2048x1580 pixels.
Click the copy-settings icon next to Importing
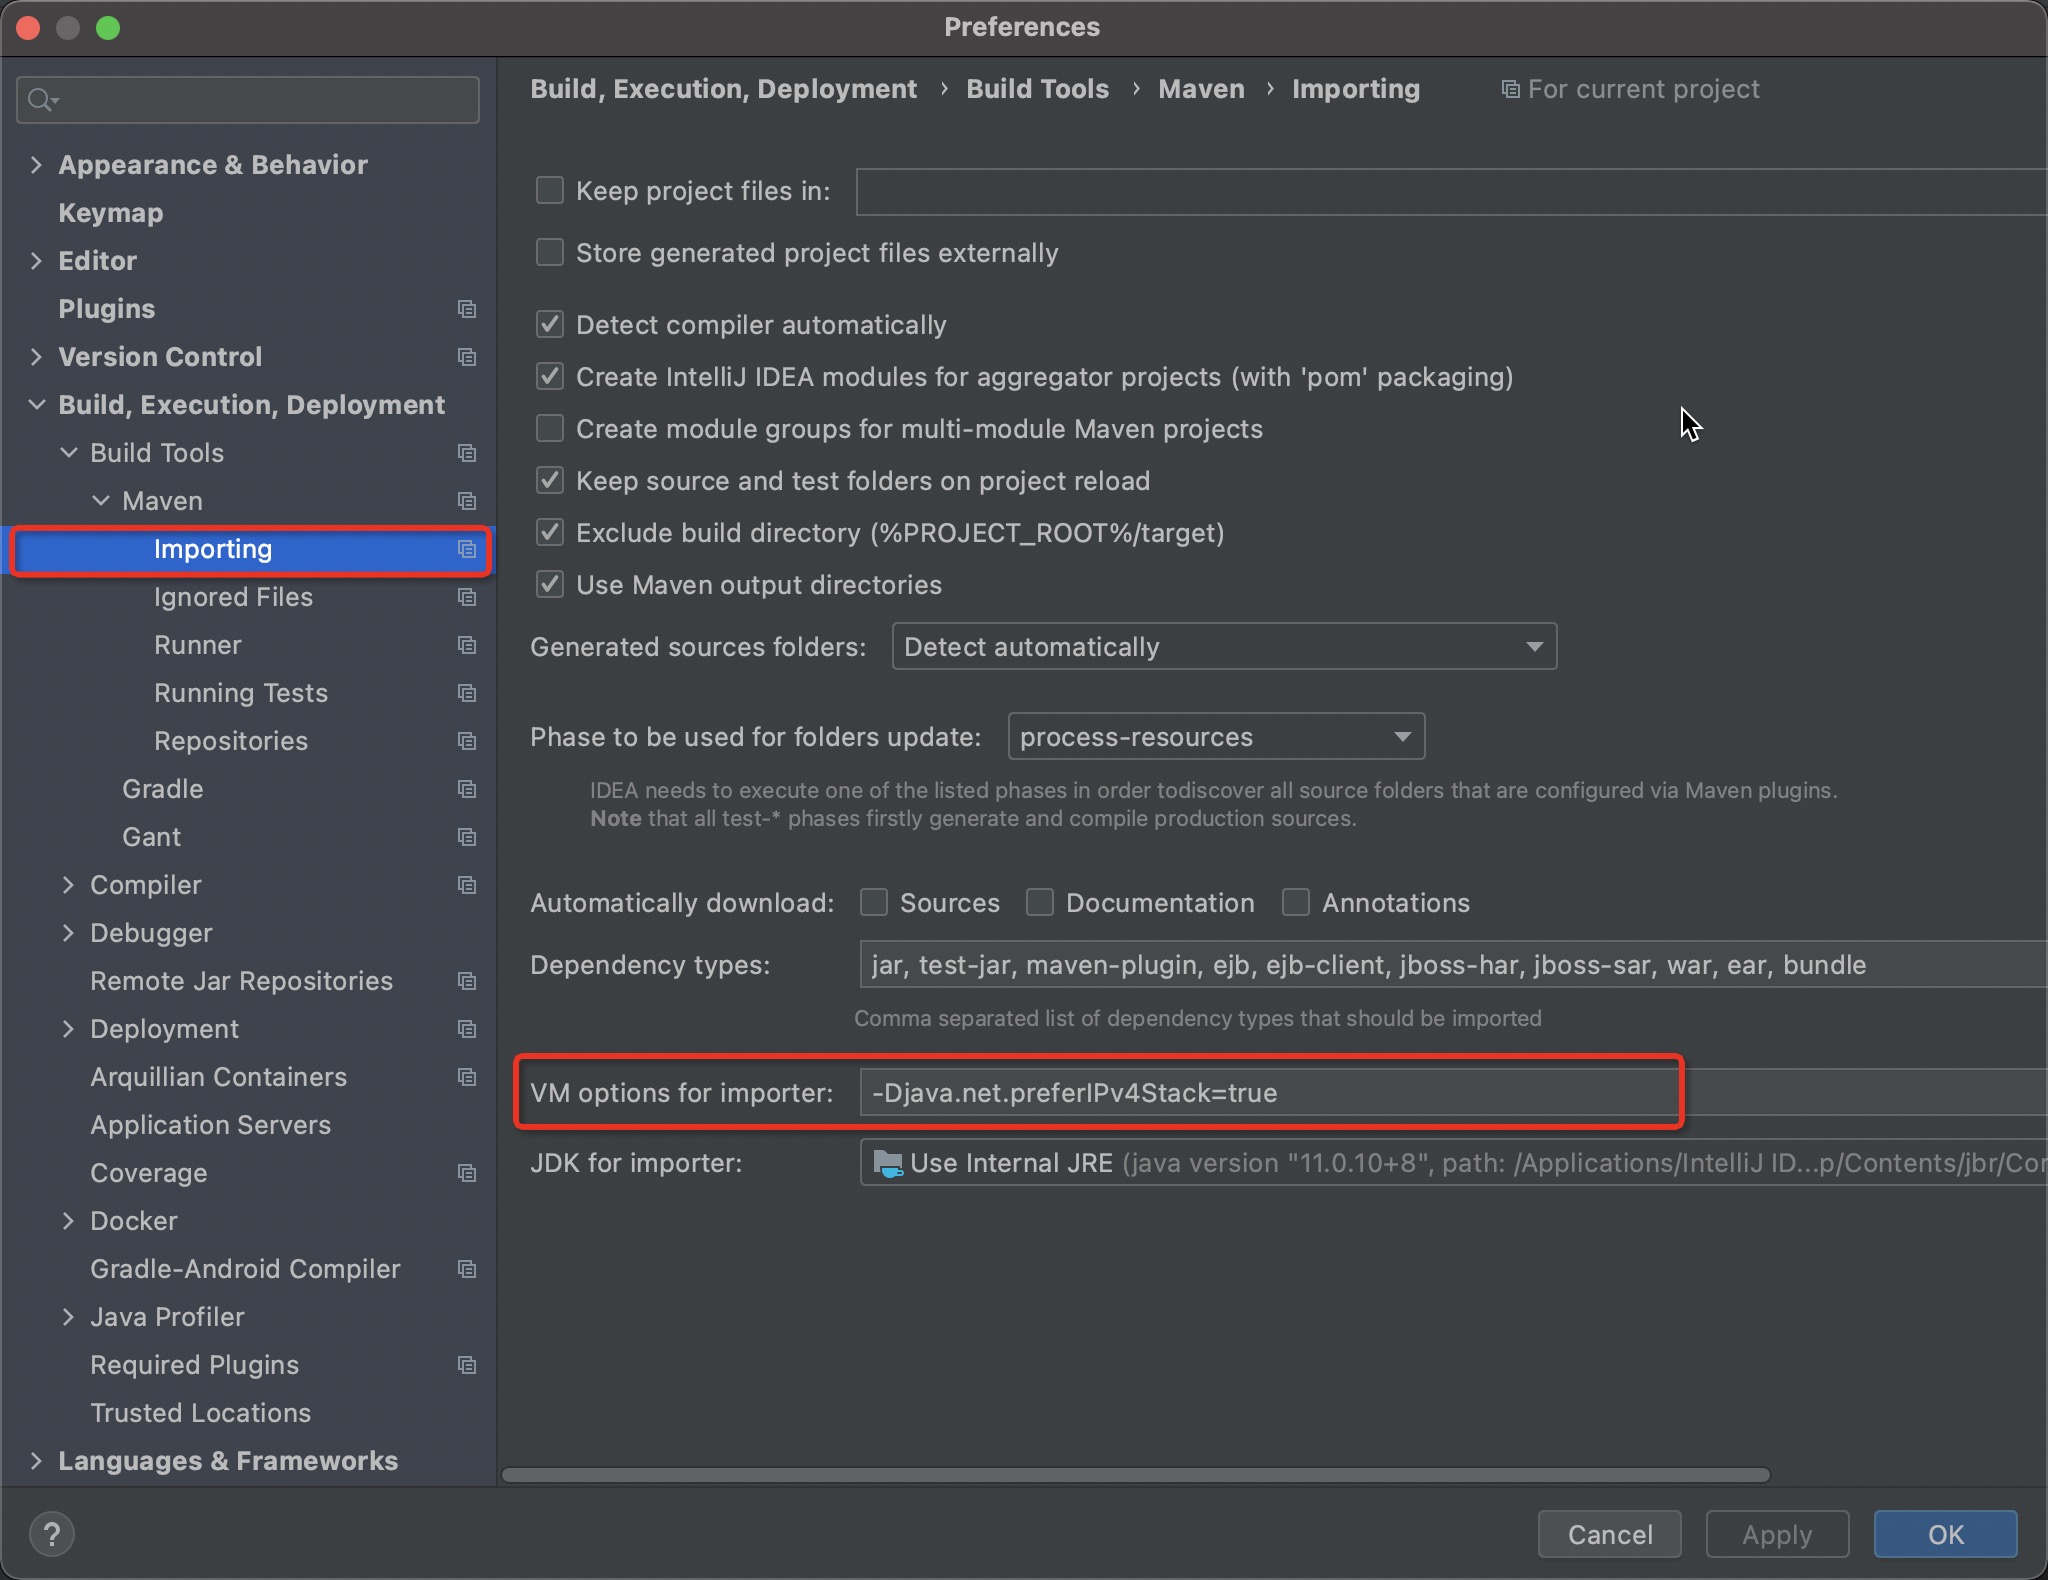(466, 549)
